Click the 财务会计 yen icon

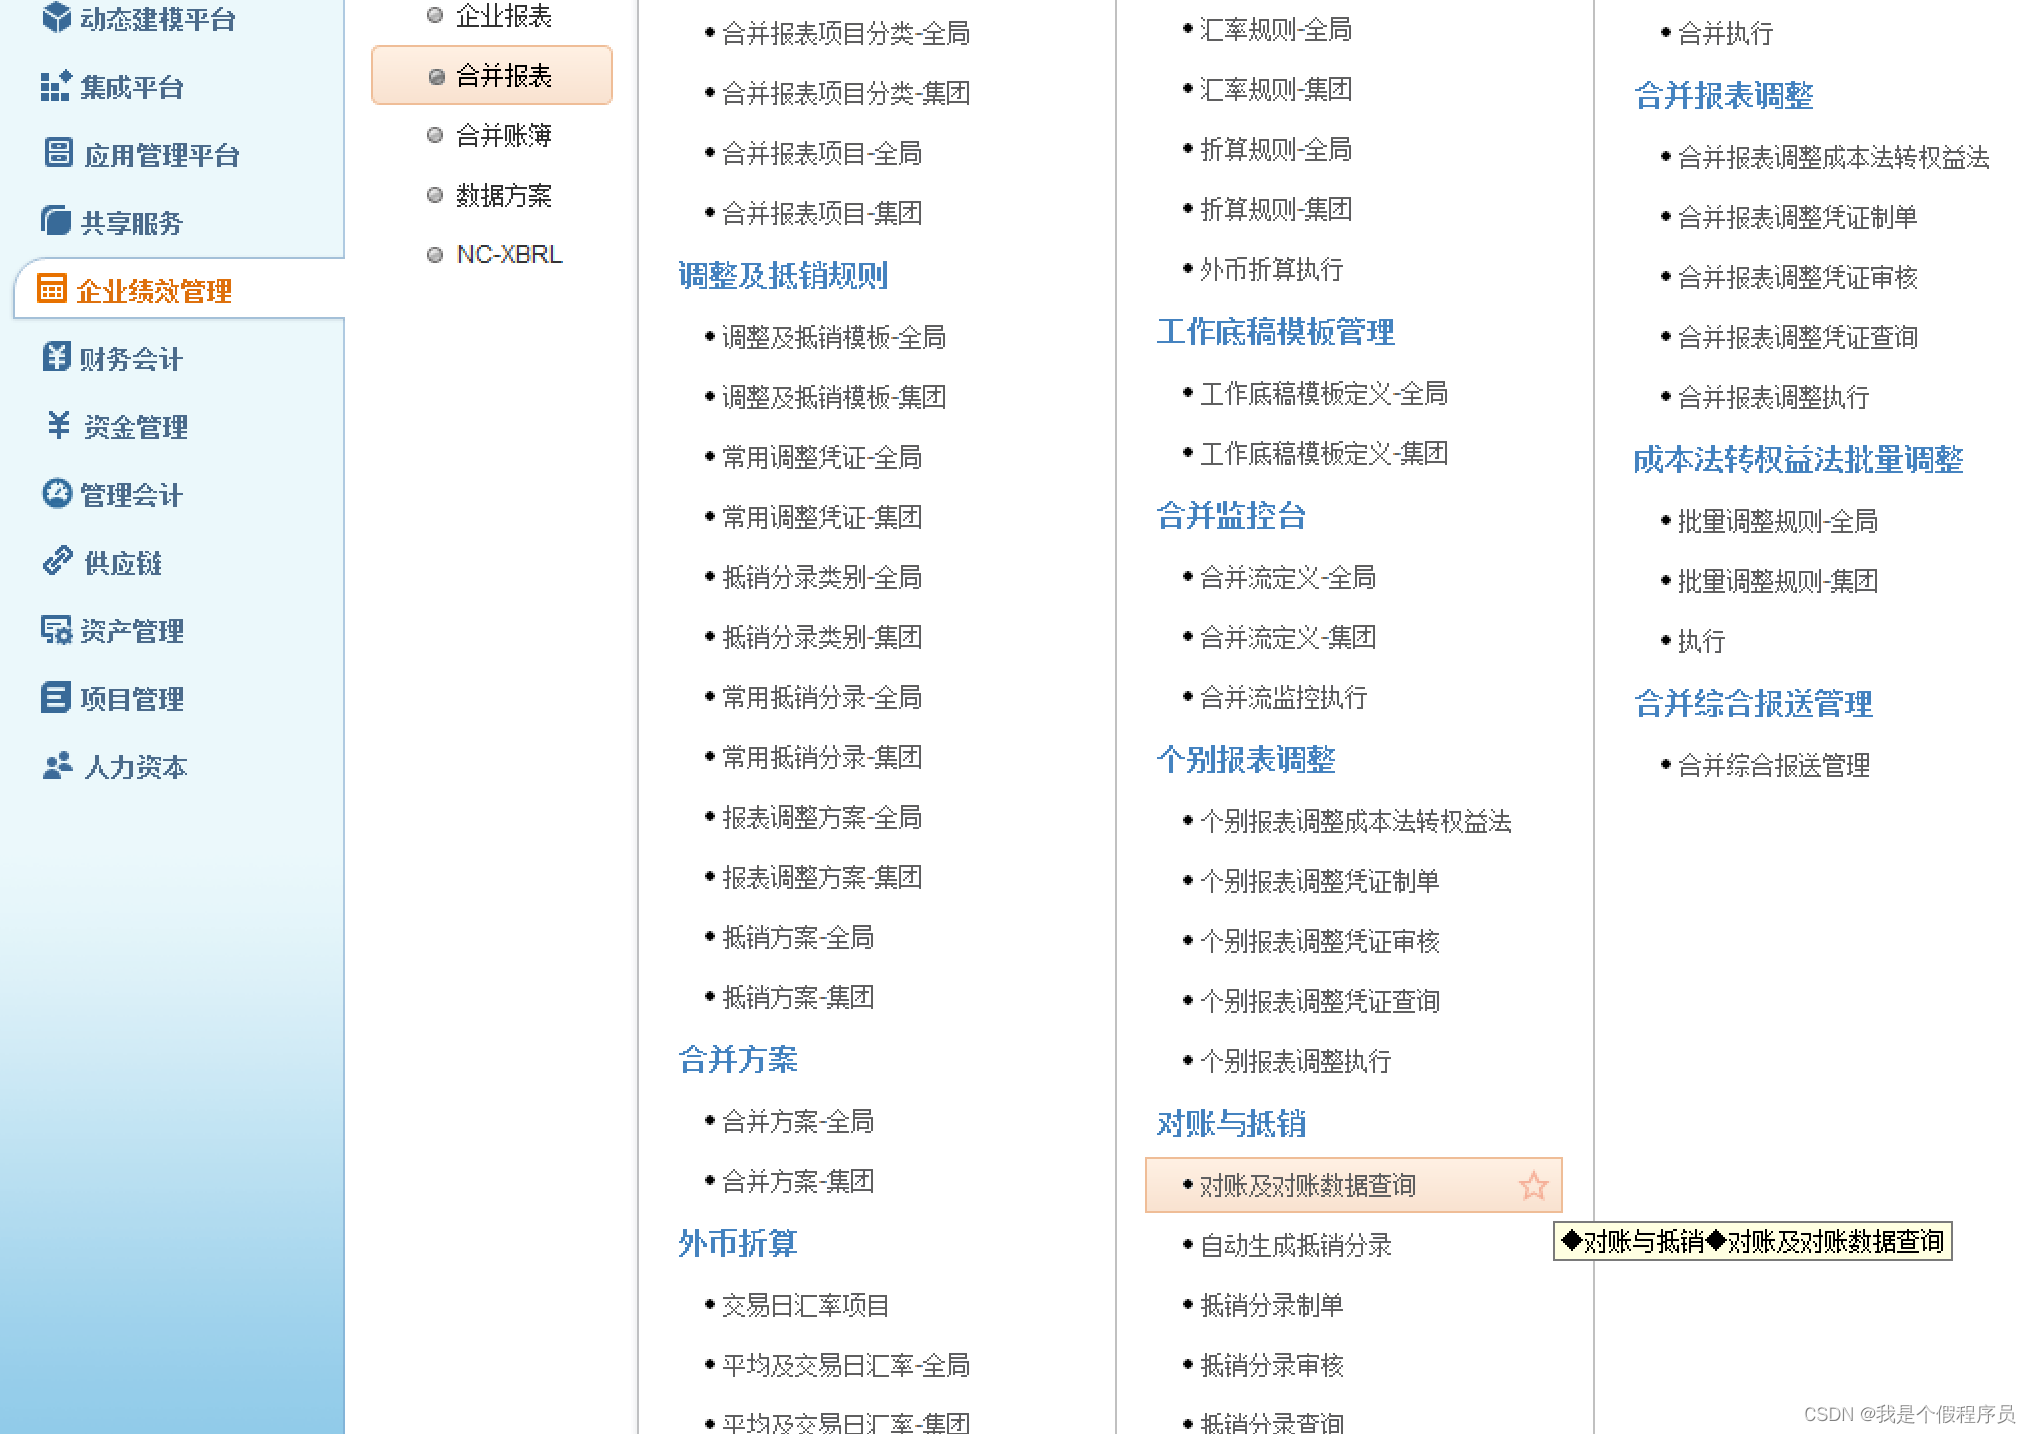click(x=57, y=356)
